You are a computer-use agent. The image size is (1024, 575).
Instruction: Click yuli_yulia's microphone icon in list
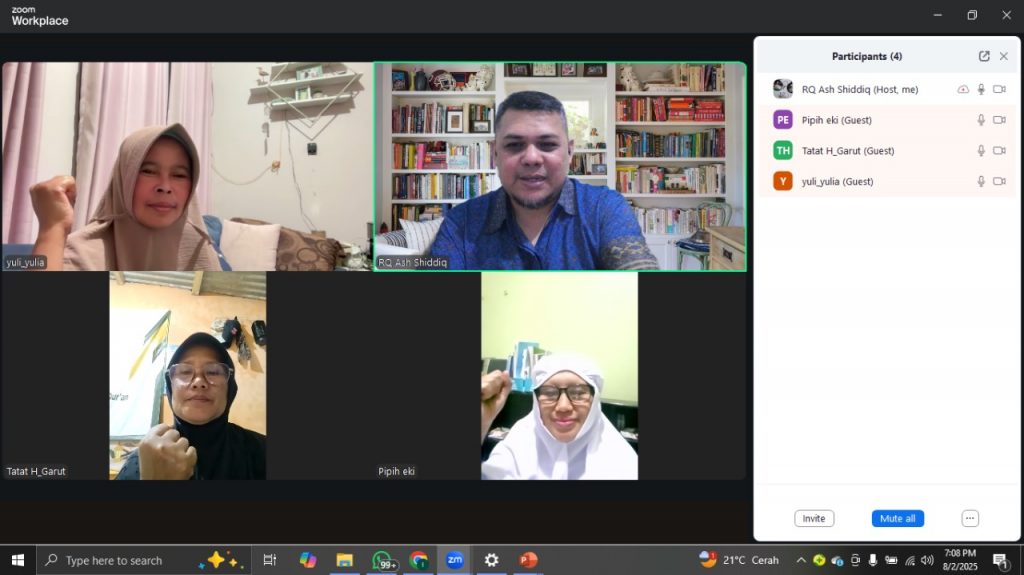[981, 182]
